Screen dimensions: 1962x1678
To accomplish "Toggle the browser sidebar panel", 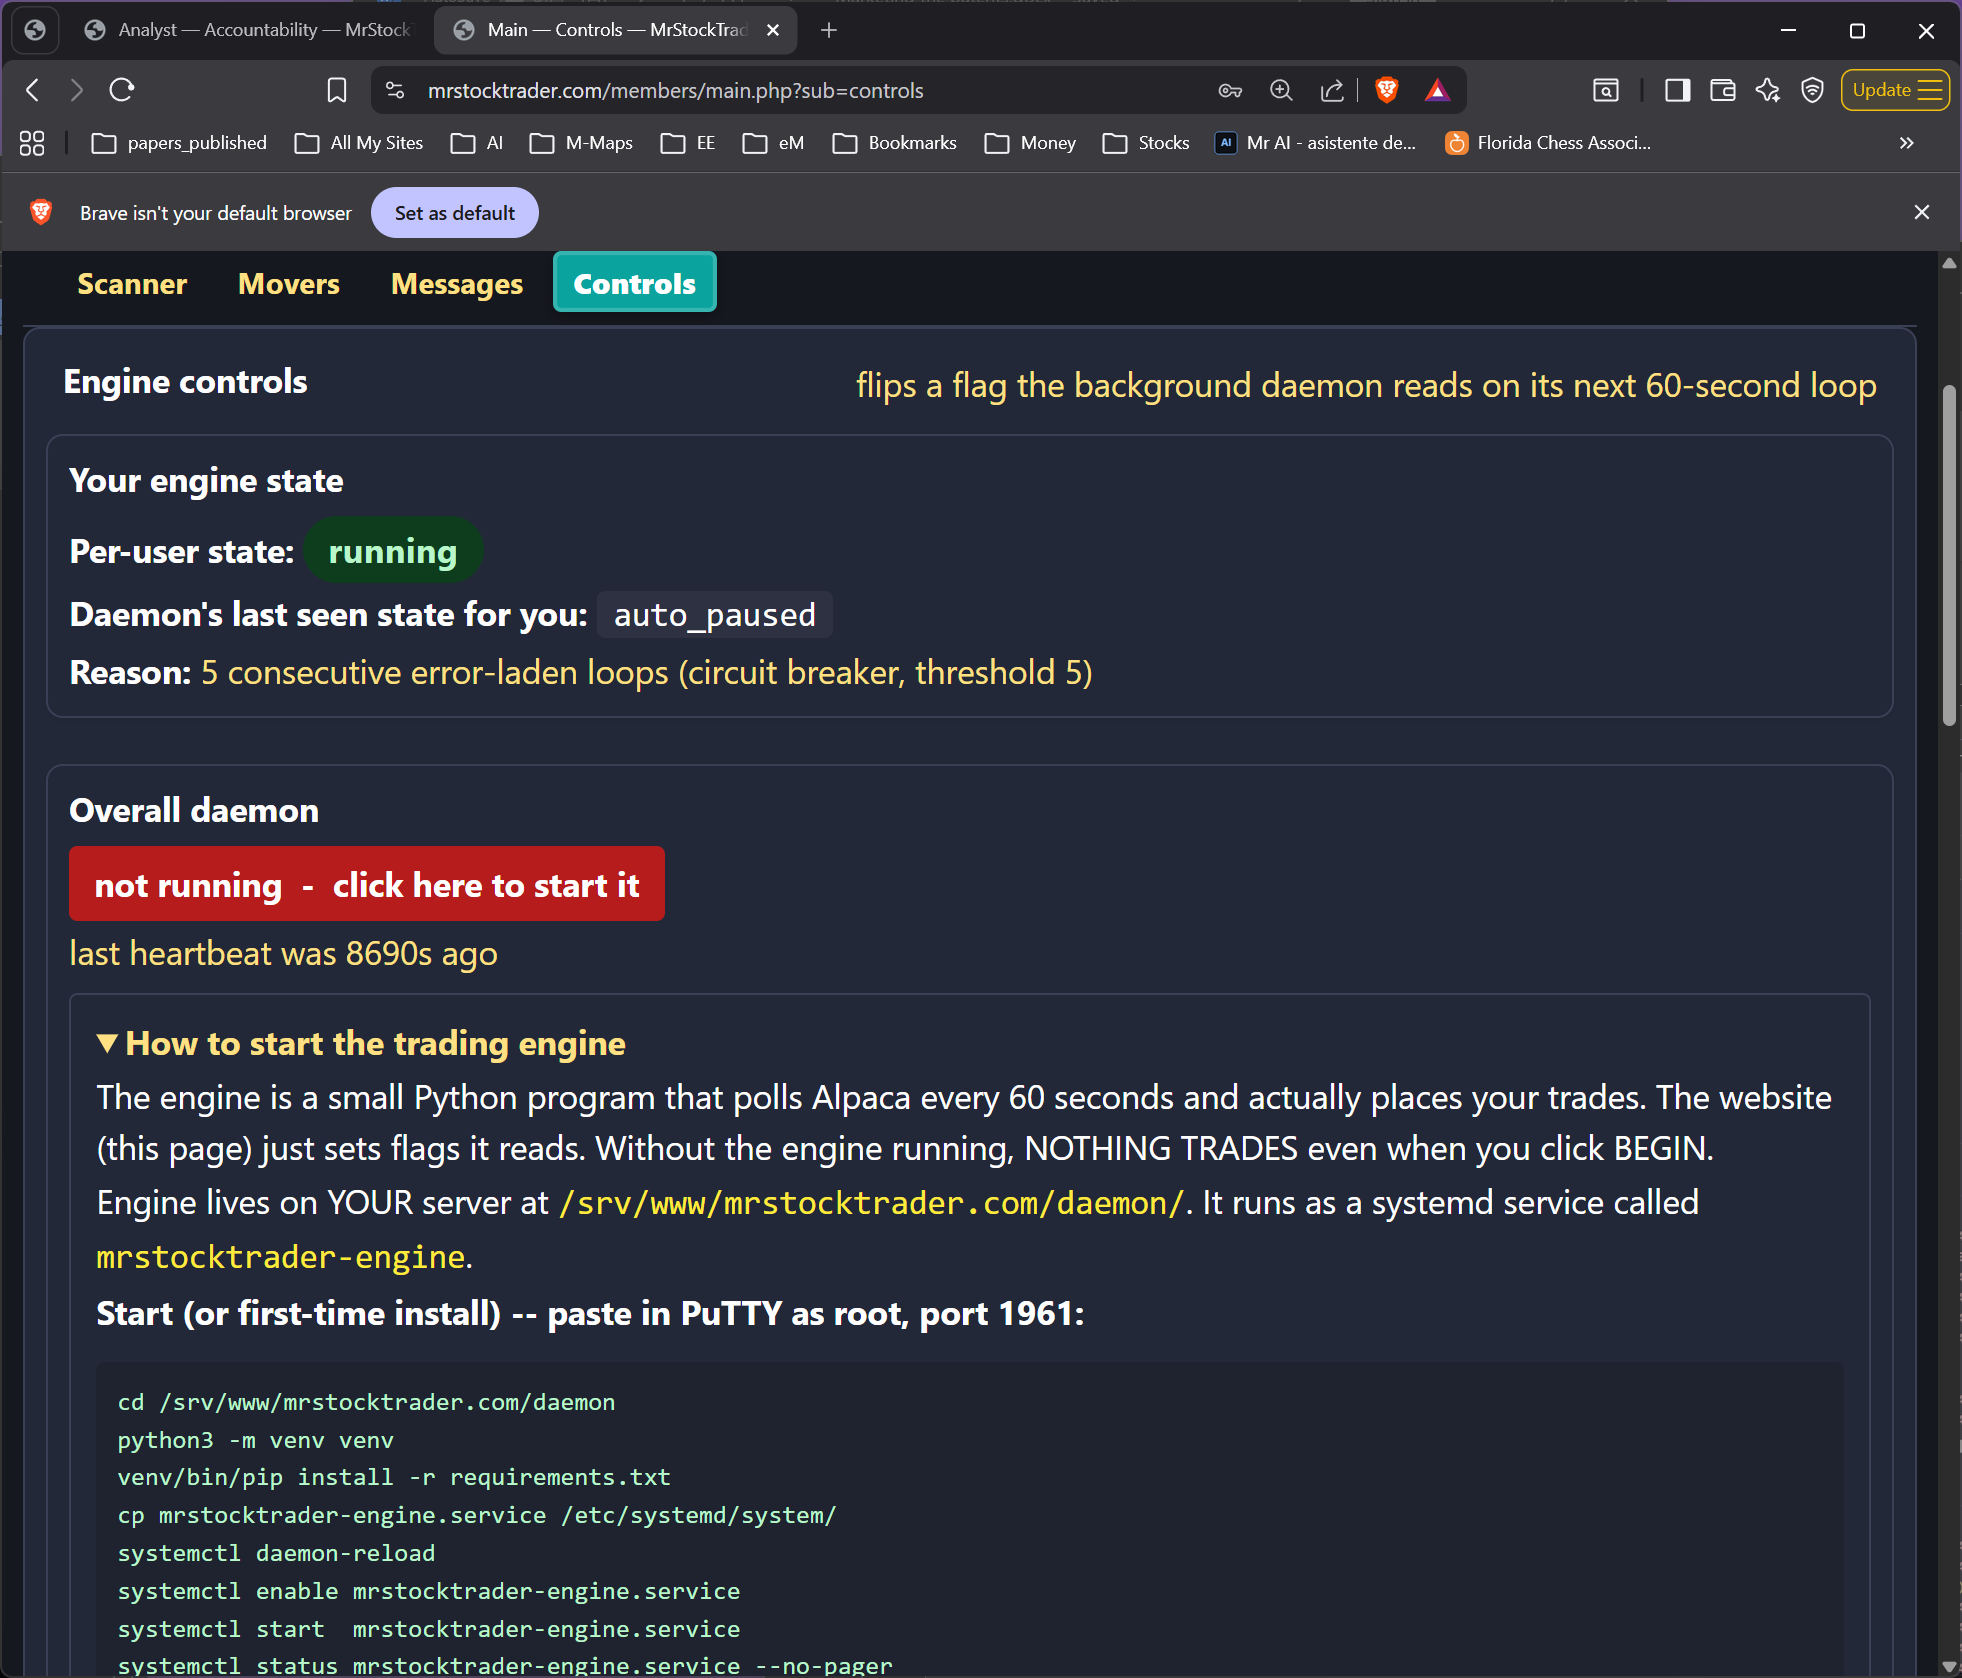I will click(x=1677, y=90).
